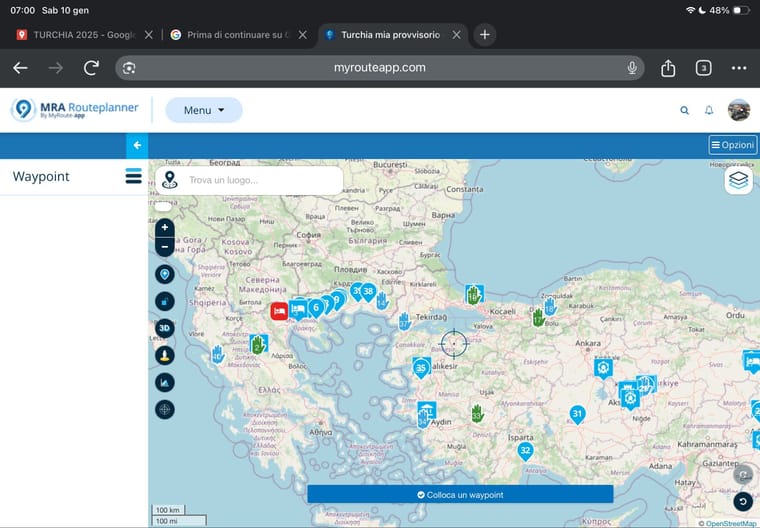Viewport: 760px width, 528px height.
Task: Click the map pin location tool icon
Action: pos(165,274)
